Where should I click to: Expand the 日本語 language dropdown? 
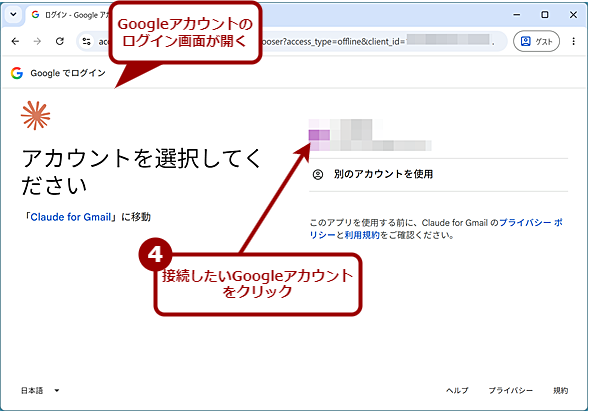point(40,391)
